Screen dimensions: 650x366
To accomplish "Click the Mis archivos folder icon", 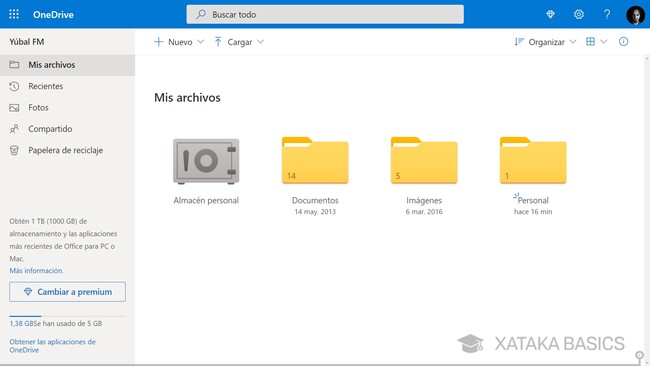I will pos(14,65).
